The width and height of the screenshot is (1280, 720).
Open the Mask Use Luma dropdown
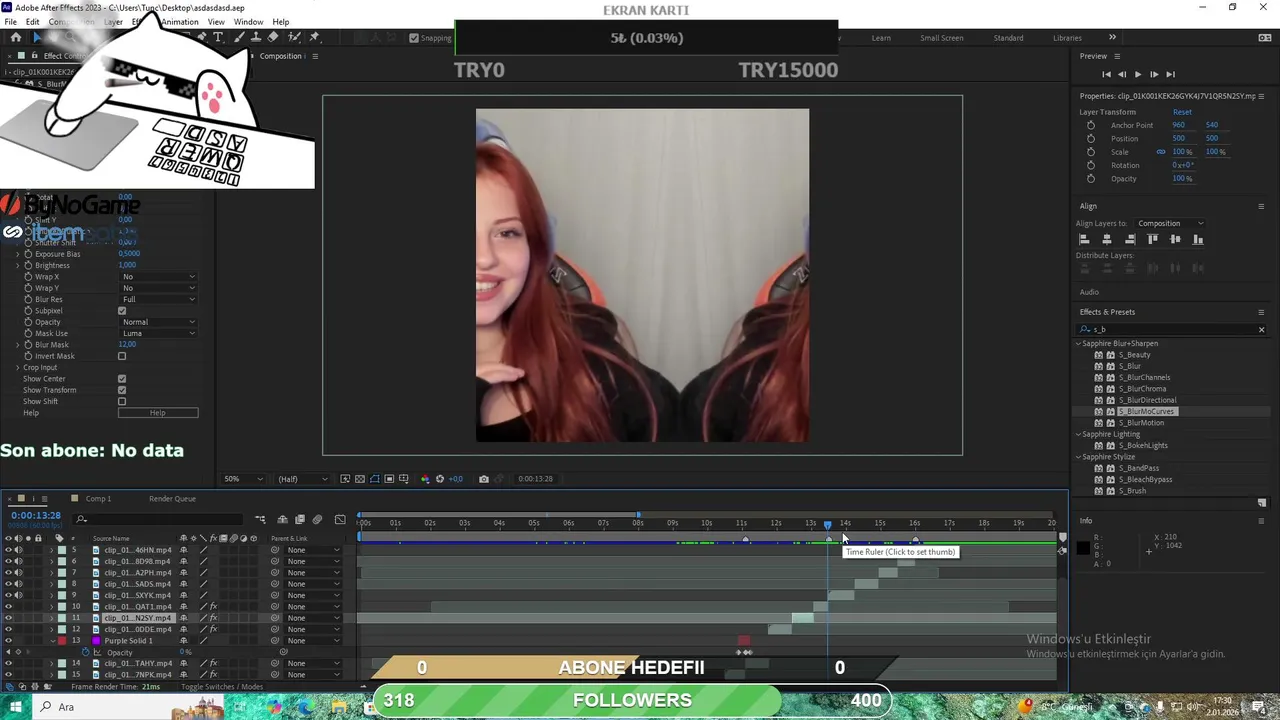(158, 333)
